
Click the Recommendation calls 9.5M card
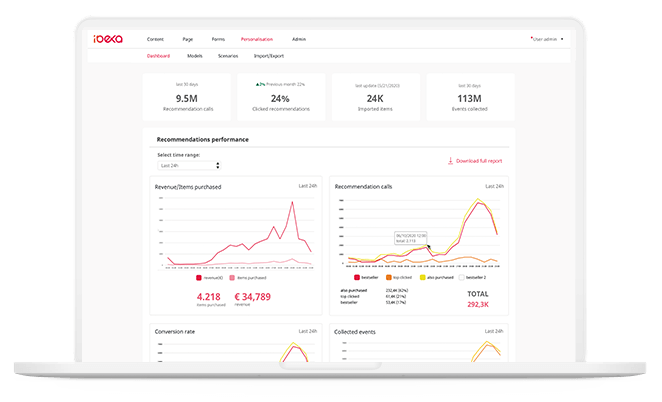(187, 97)
